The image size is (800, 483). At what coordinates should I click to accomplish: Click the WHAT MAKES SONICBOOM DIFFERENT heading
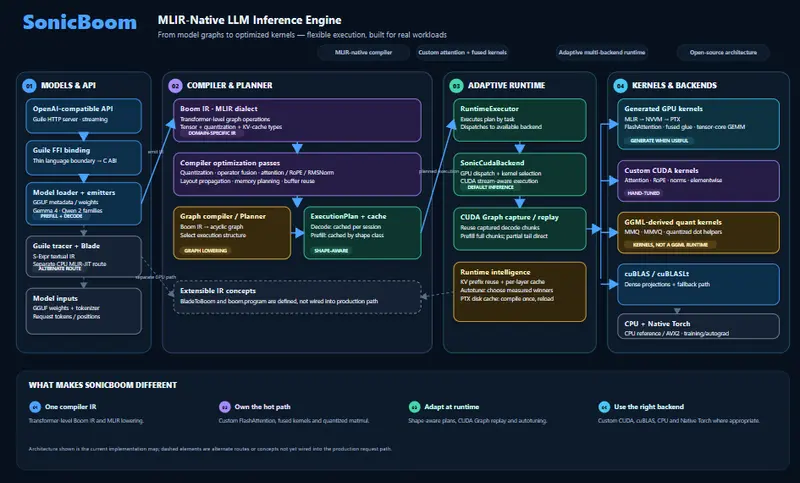tap(103, 385)
